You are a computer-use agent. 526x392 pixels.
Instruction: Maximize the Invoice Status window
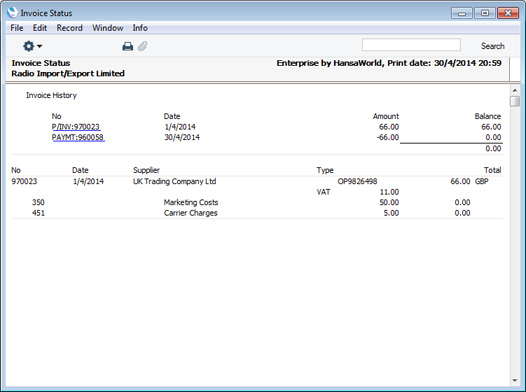484,13
